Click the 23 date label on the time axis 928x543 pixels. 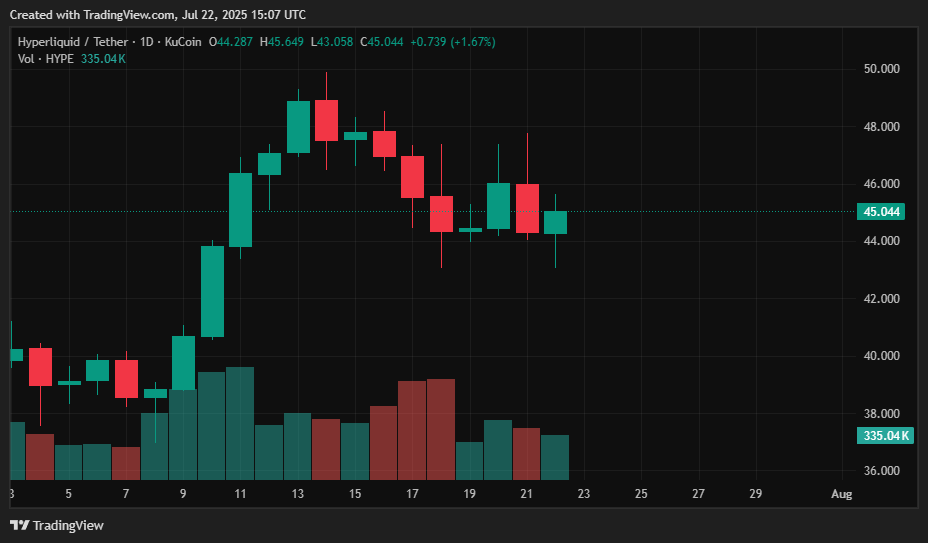584,494
